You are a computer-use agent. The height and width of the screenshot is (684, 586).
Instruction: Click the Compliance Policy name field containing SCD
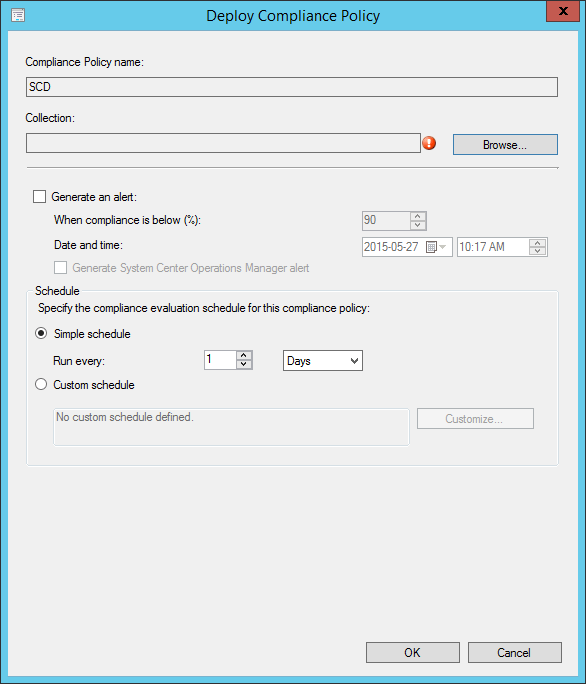292,87
